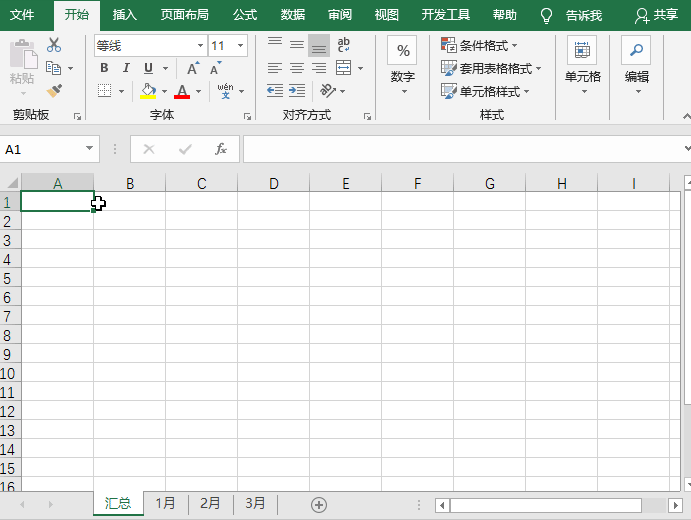This screenshot has width=691, height=520.
Task: Increase font size with the larger A
Action: point(193,68)
